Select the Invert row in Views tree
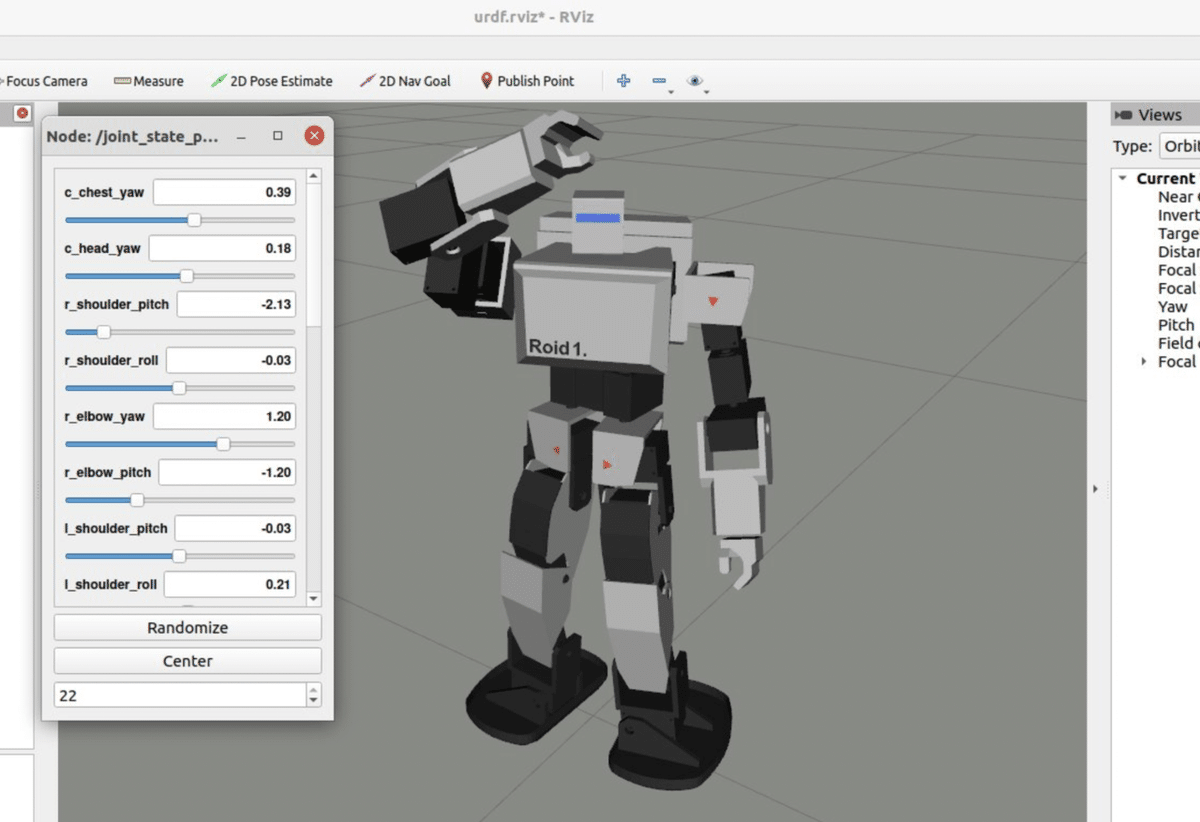The width and height of the screenshot is (1200, 822). click(1178, 215)
